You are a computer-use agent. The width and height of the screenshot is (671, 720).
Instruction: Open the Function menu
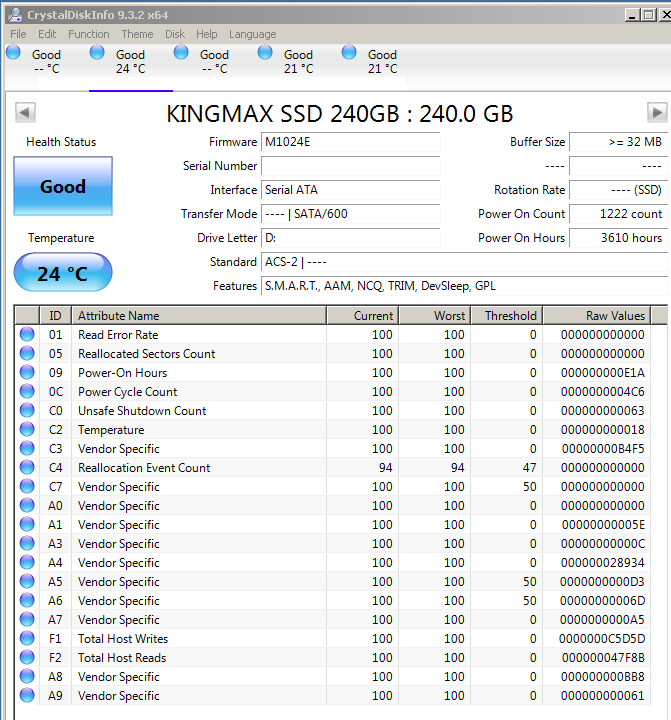click(x=89, y=34)
